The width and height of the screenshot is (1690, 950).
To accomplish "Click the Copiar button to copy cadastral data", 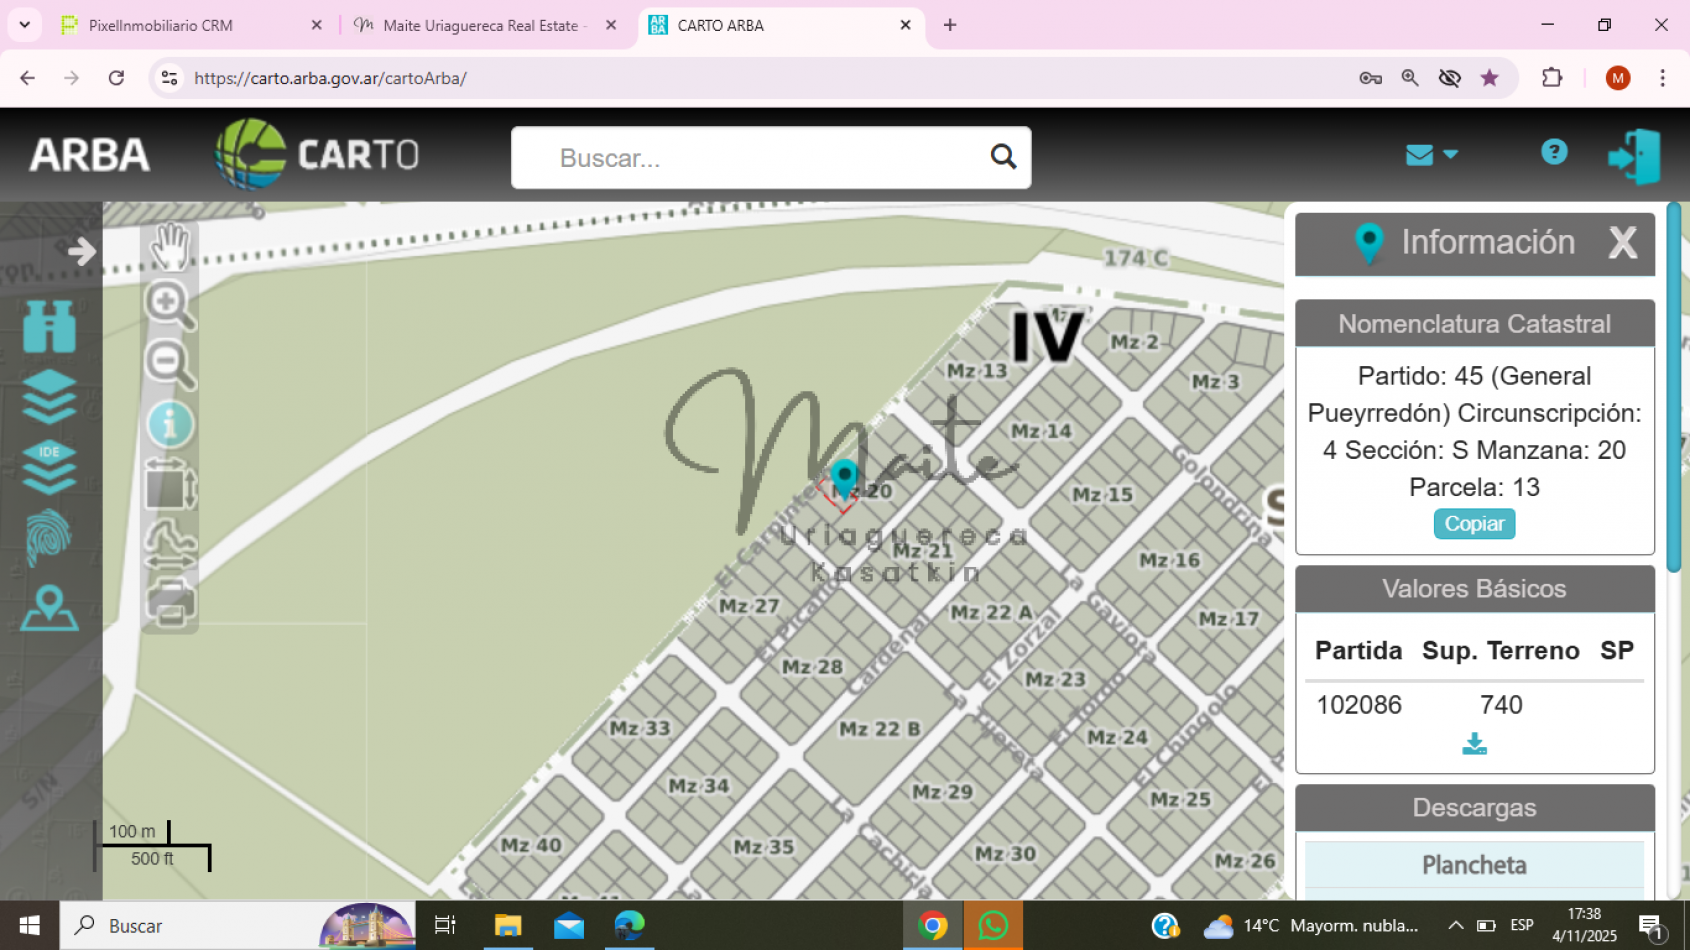I will tap(1474, 523).
